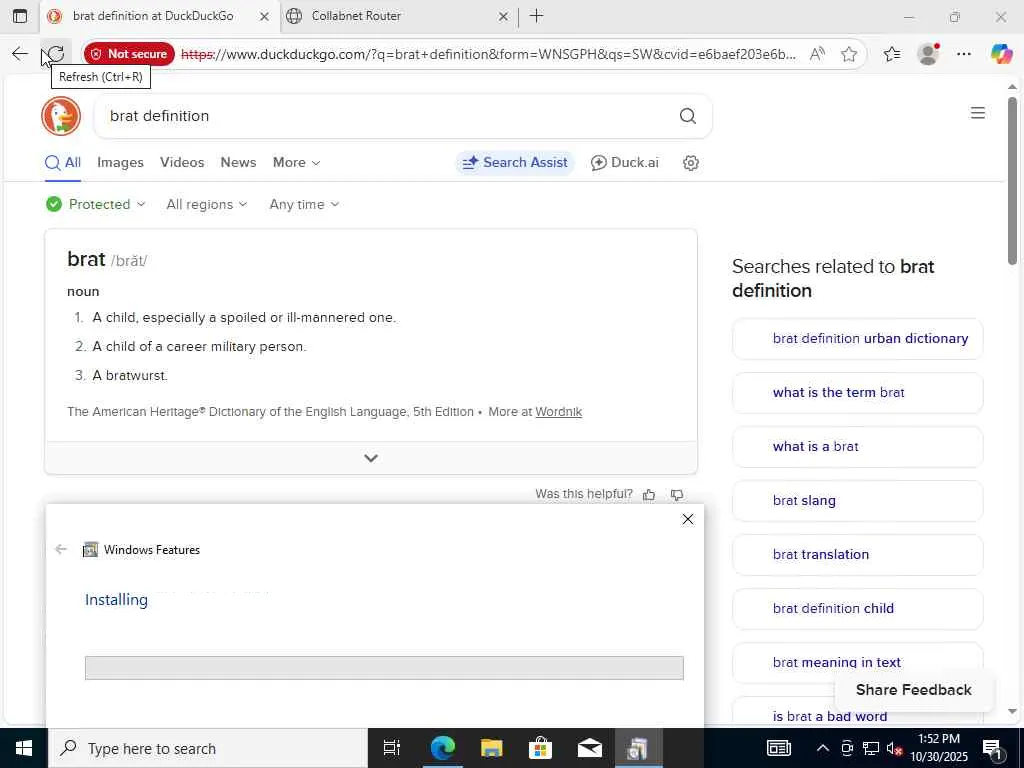Open related search brat translation
This screenshot has width=1024, height=768.
(857, 554)
